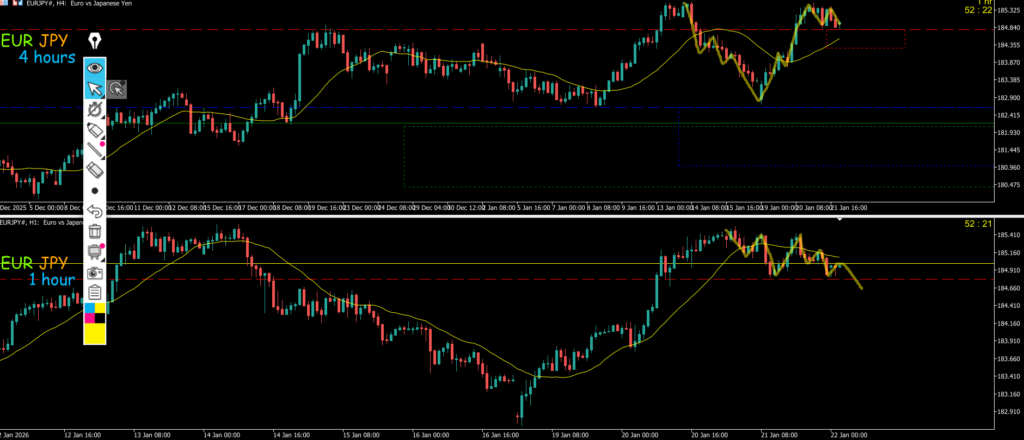
Task: Click the black dot brush size indicator
Action: click(x=95, y=190)
